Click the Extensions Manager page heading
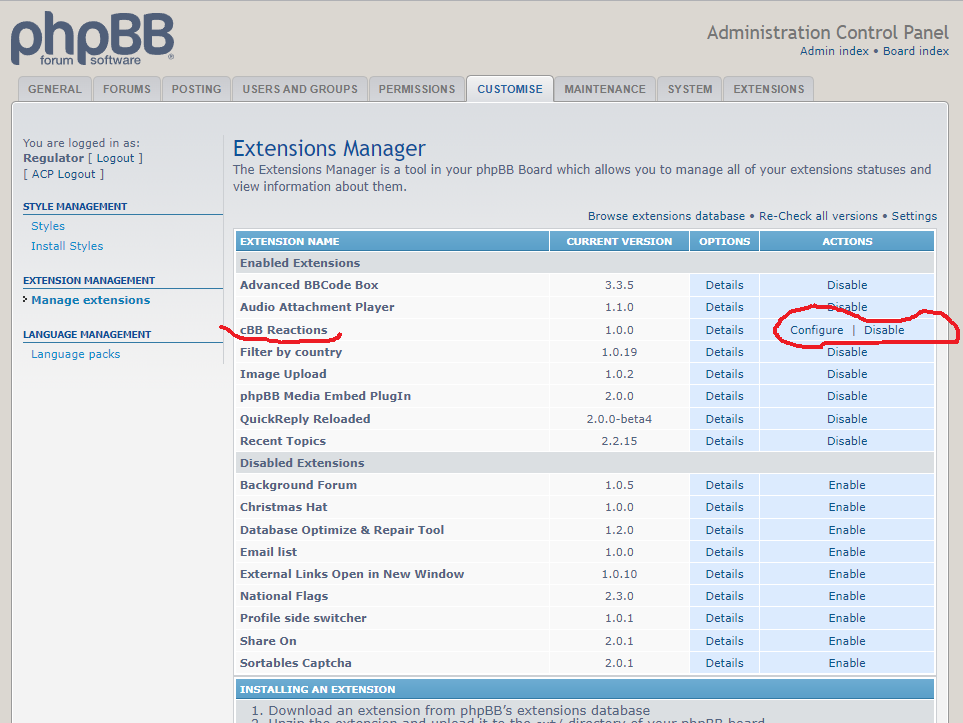The width and height of the screenshot is (963, 723). tap(329, 149)
